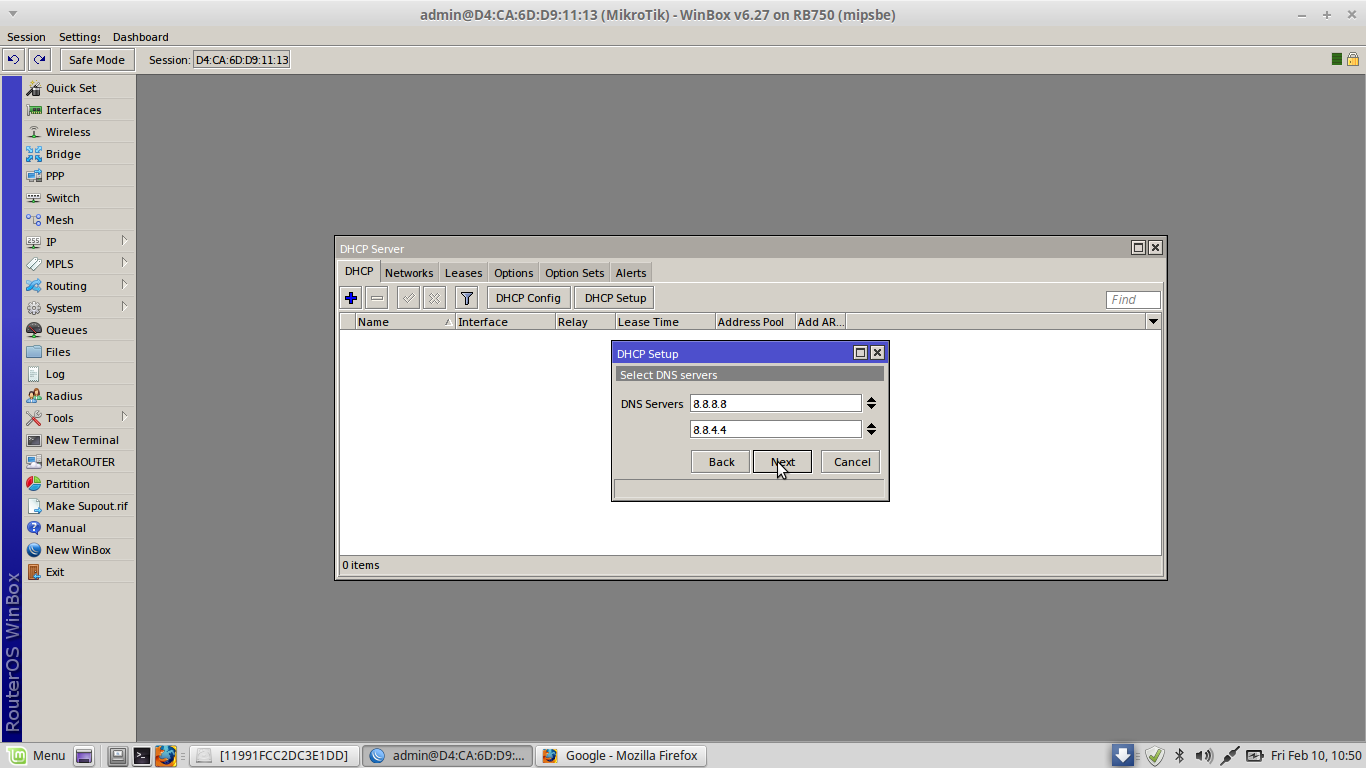Sort by the Name column header
1366x768 pixels.
click(405, 322)
